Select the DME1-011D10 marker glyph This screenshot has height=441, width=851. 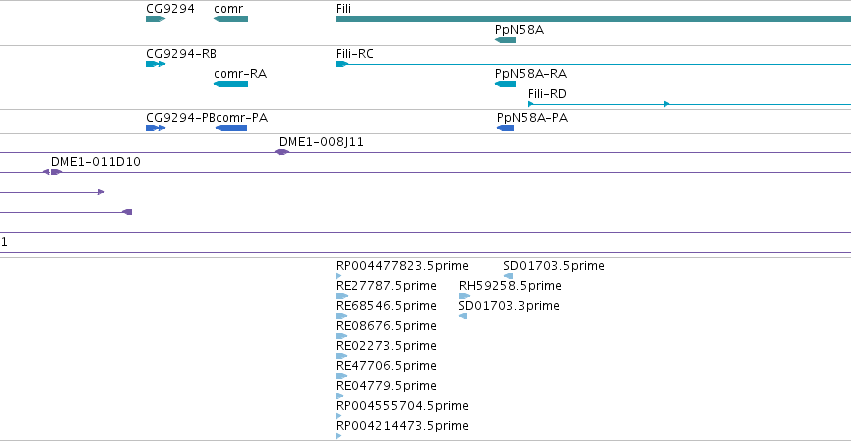click(52, 172)
